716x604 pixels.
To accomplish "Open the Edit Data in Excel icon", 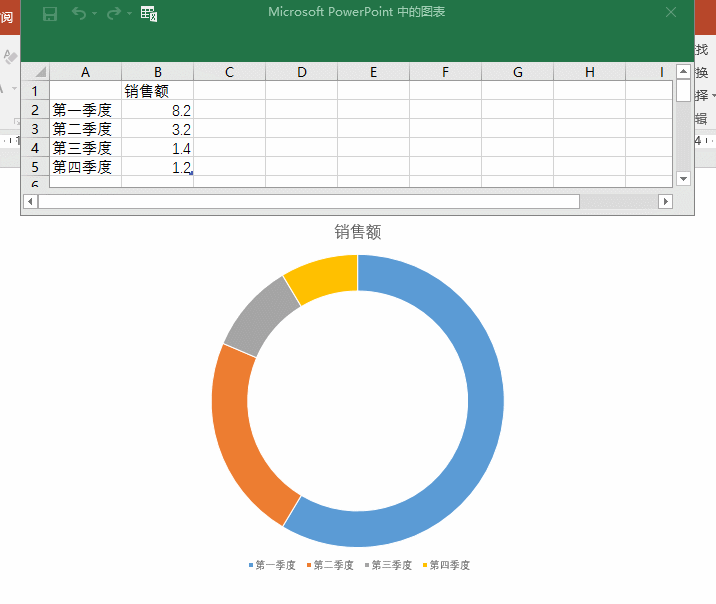I will (x=149, y=13).
